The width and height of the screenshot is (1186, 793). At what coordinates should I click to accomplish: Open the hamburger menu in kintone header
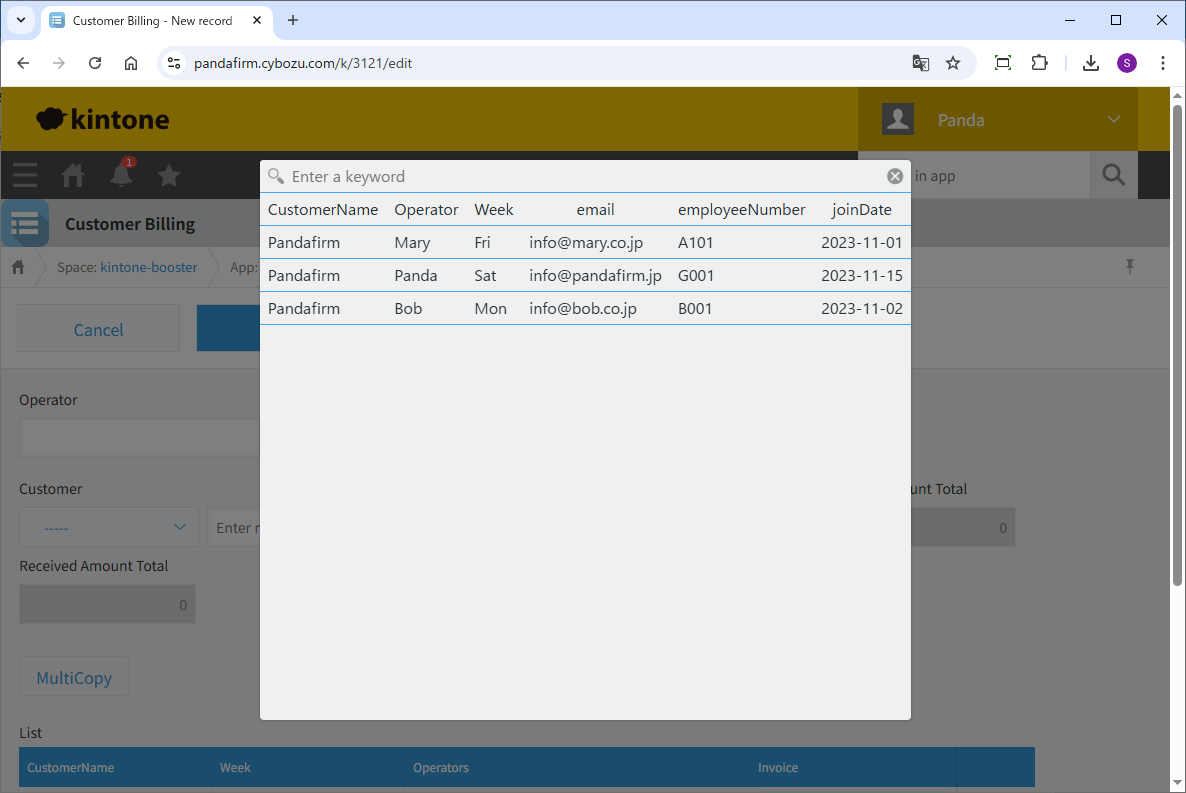[25, 176]
